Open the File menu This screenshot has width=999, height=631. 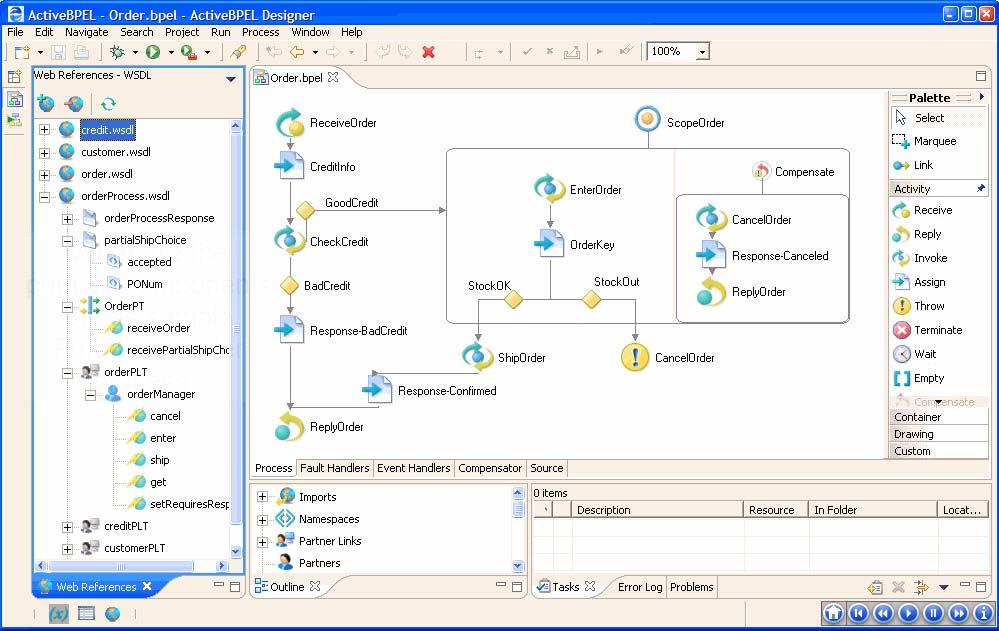[15, 32]
